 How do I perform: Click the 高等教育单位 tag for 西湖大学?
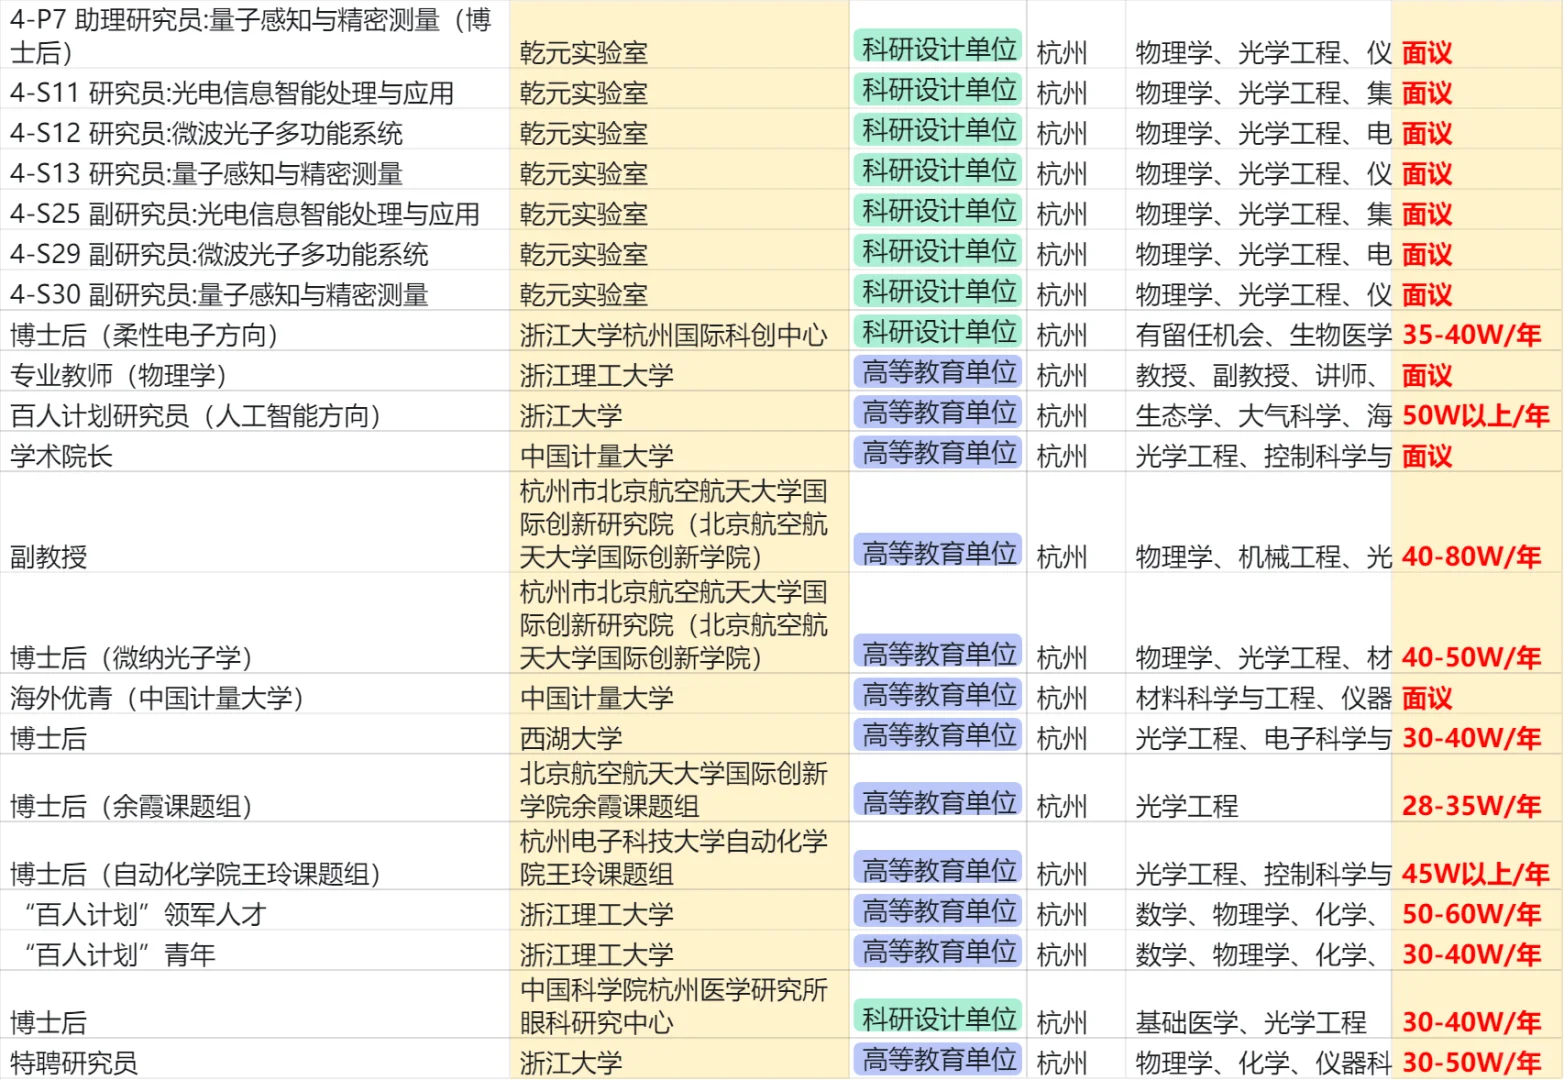(936, 736)
